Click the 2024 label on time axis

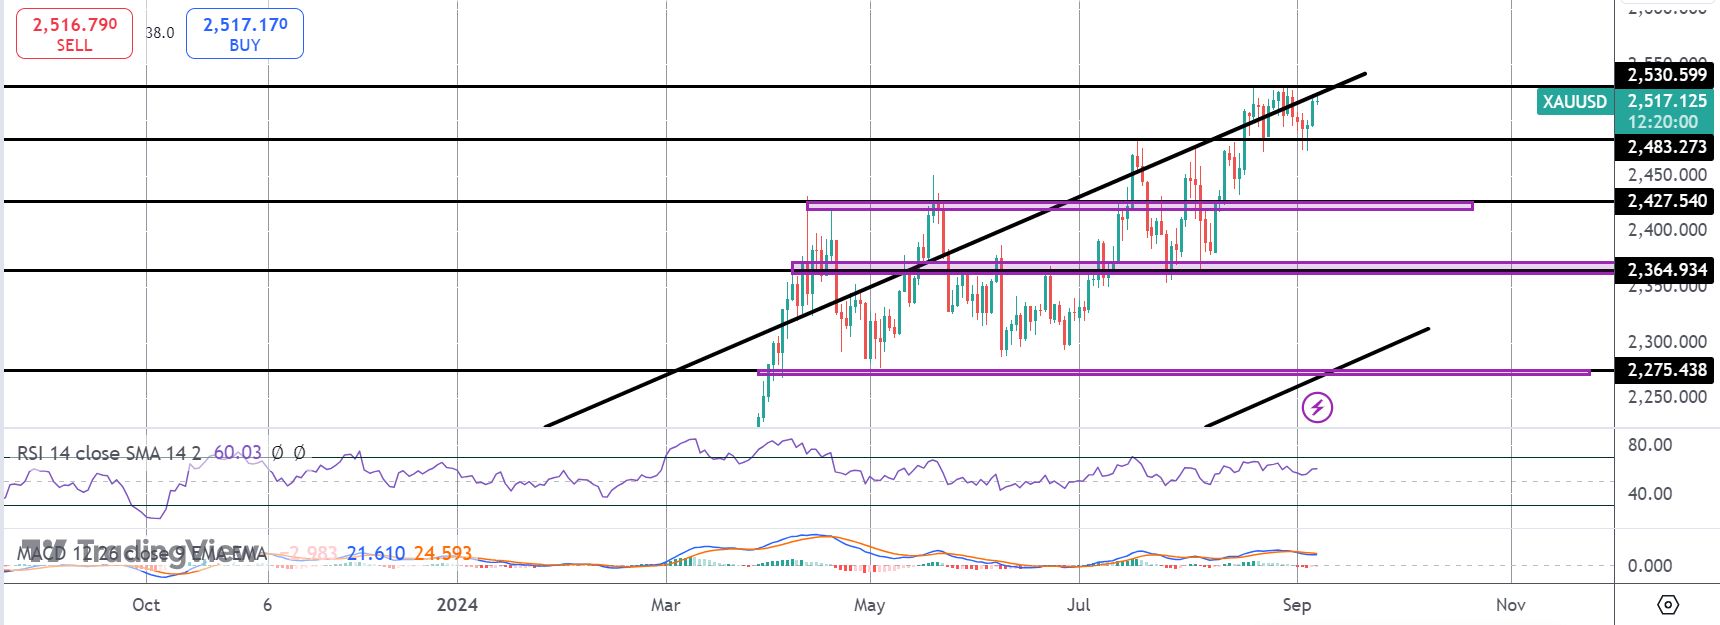[x=457, y=605]
